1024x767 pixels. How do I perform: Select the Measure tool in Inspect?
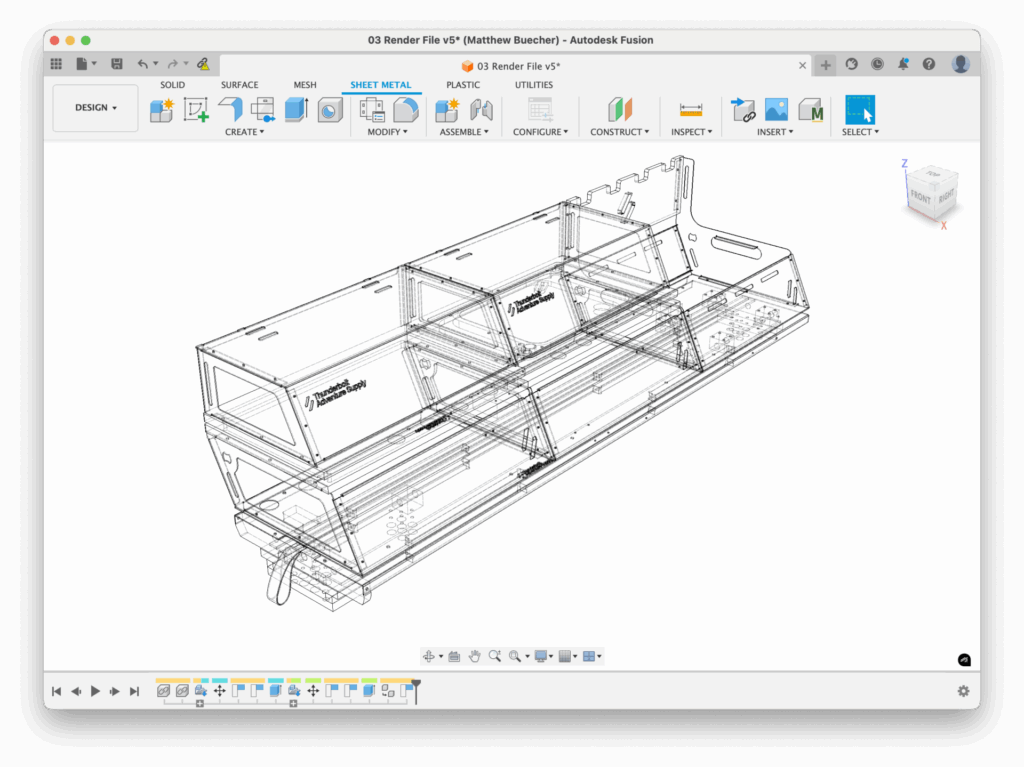tap(690, 110)
